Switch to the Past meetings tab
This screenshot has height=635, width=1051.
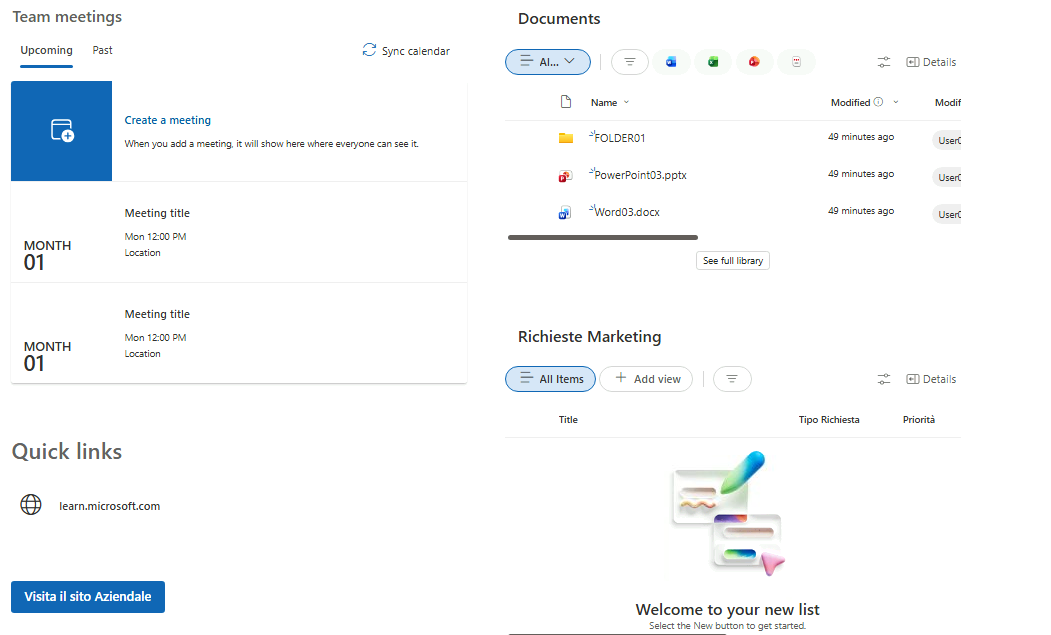[103, 51]
